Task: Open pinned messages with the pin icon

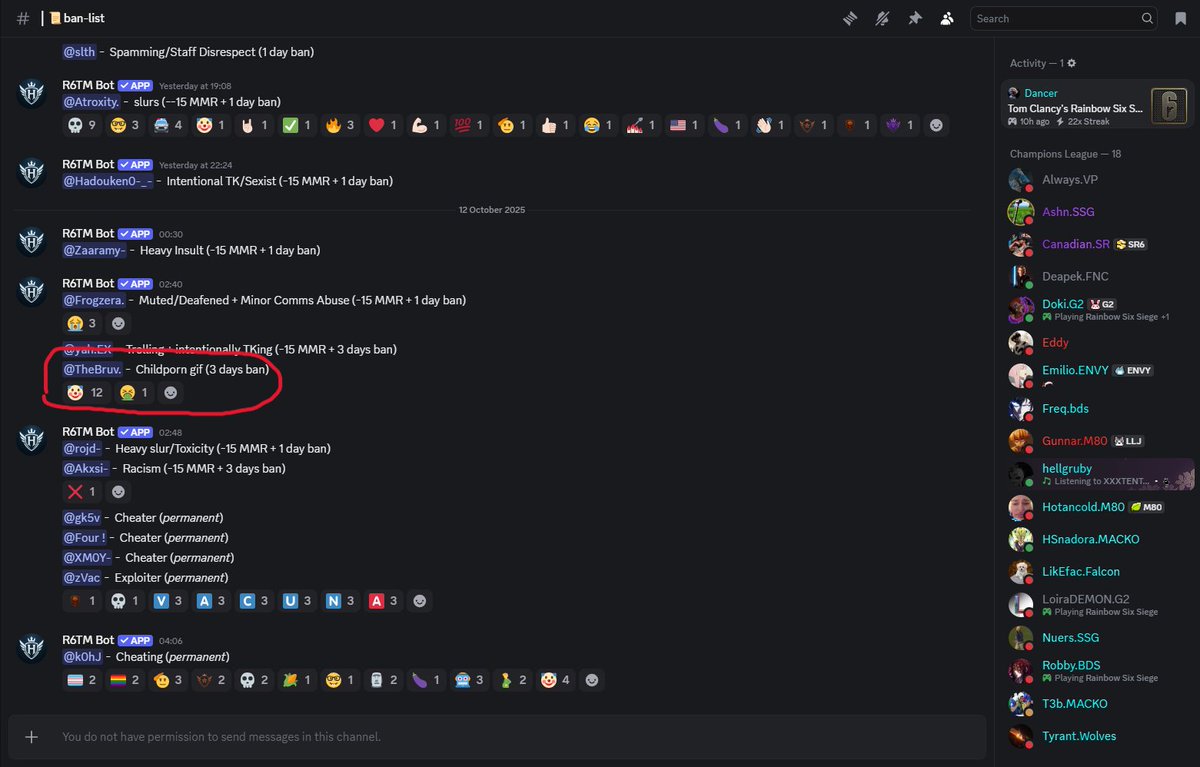Action: [914, 18]
